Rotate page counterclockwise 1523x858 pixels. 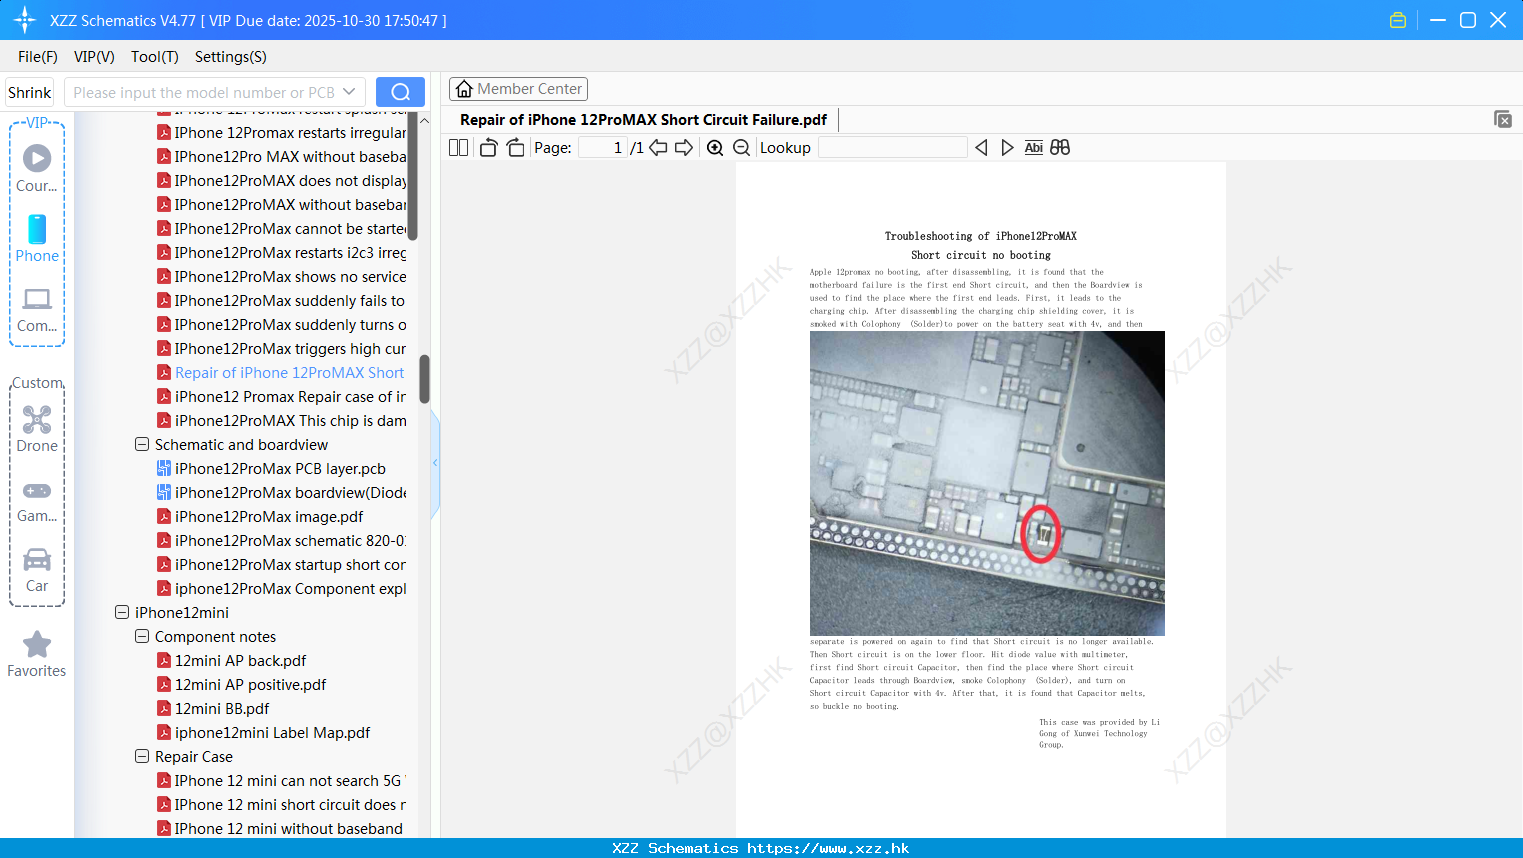point(488,148)
